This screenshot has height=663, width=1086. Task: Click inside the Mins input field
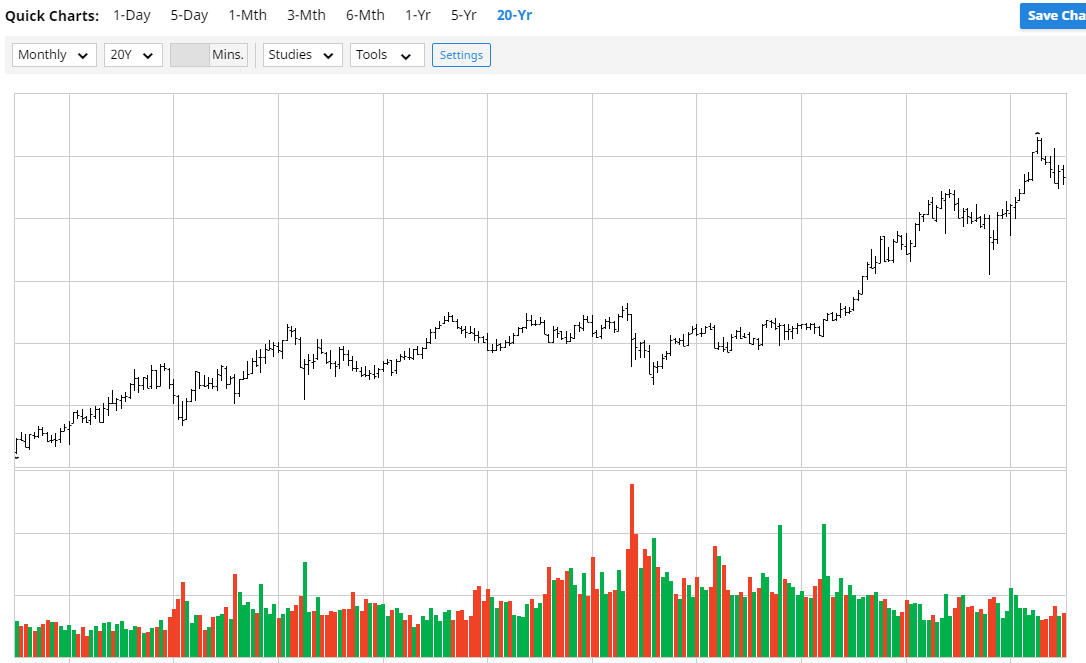189,55
